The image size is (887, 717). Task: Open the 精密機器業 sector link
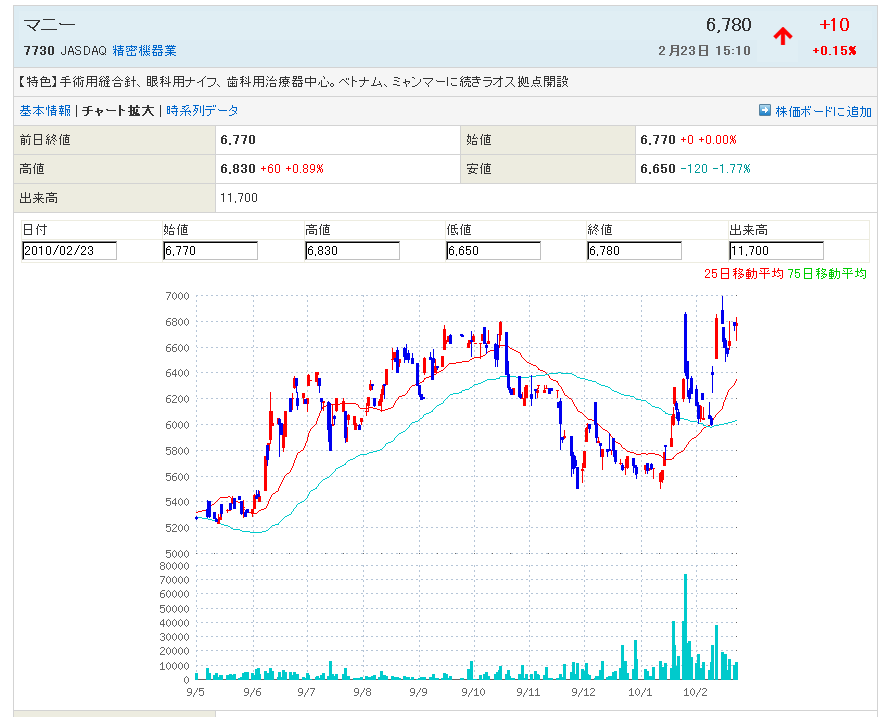[145, 50]
